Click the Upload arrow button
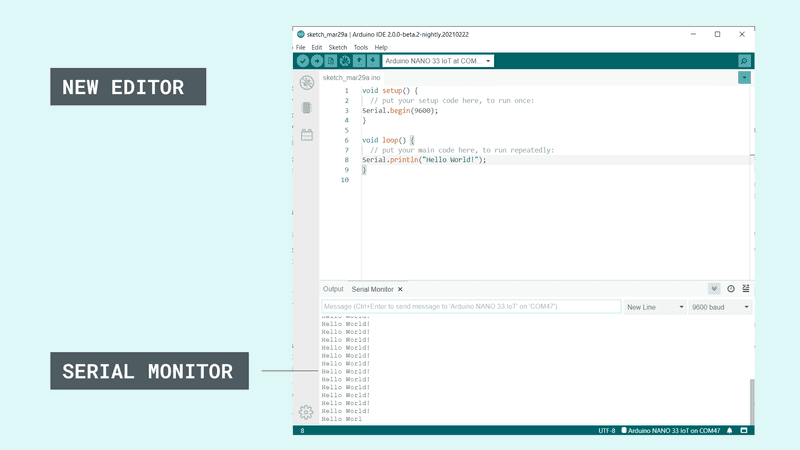 [x=317, y=61]
